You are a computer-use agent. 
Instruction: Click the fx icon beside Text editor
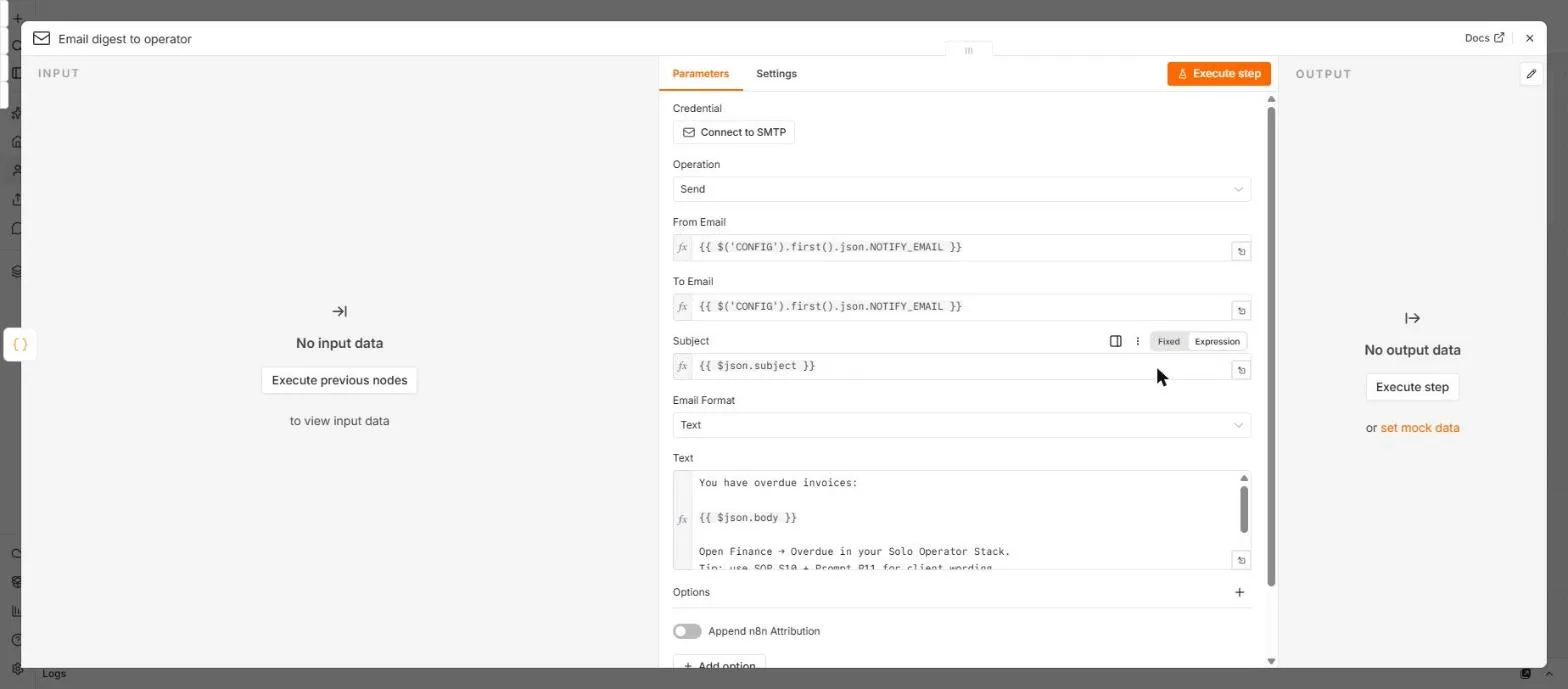click(x=683, y=520)
